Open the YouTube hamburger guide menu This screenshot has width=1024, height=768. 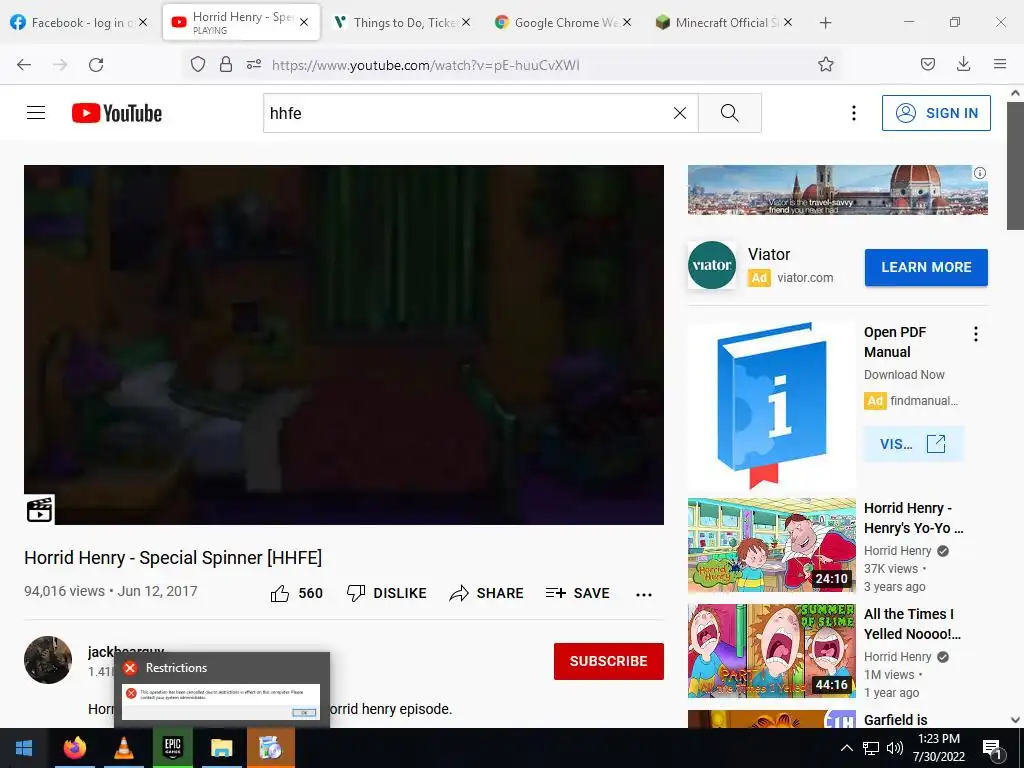click(36, 113)
